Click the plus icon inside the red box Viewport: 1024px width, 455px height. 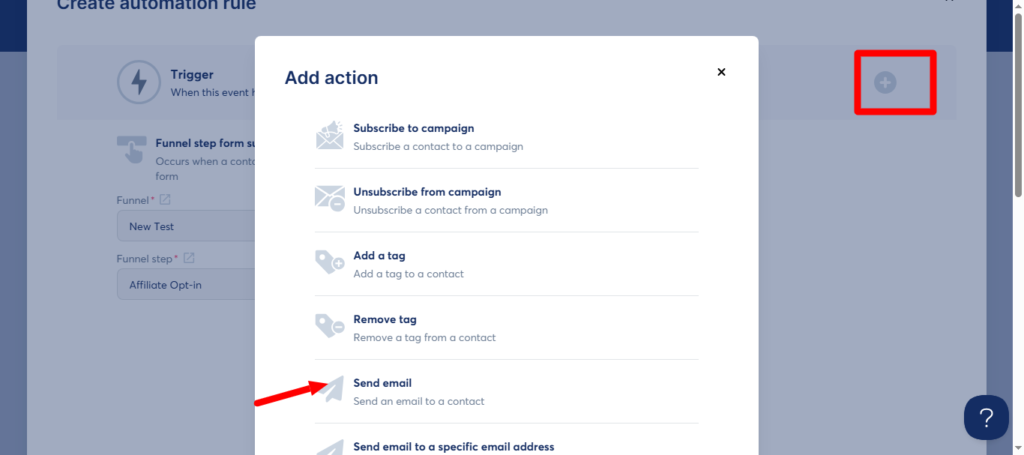tap(886, 83)
